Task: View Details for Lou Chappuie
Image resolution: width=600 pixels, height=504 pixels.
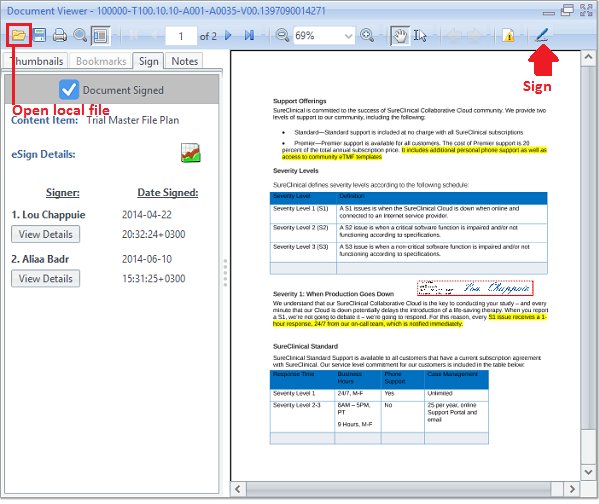Action: tap(46, 234)
